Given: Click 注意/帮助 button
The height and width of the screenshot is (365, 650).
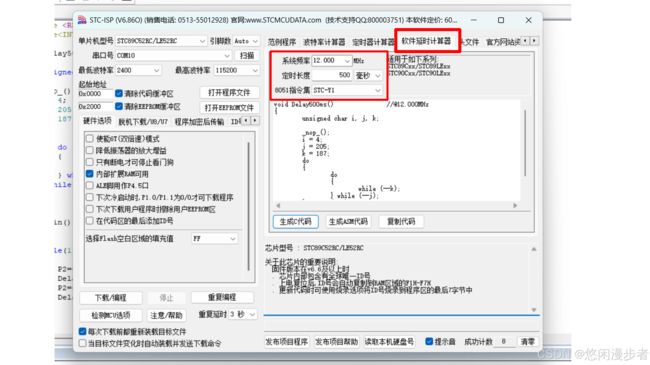Looking at the screenshot, I should [166, 315].
